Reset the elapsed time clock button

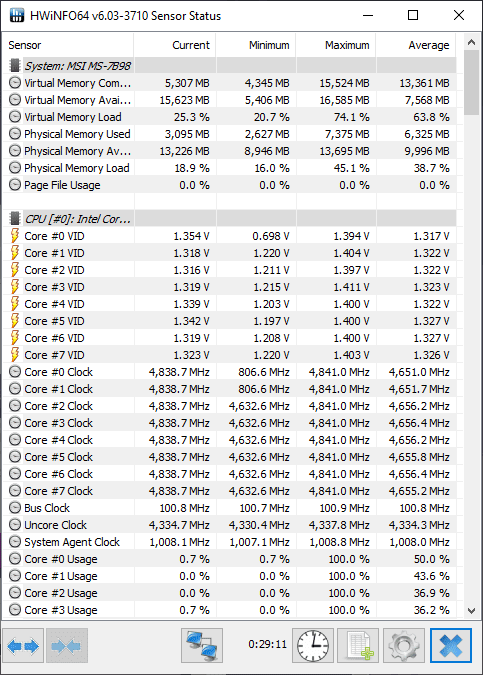pyautogui.click(x=313, y=645)
